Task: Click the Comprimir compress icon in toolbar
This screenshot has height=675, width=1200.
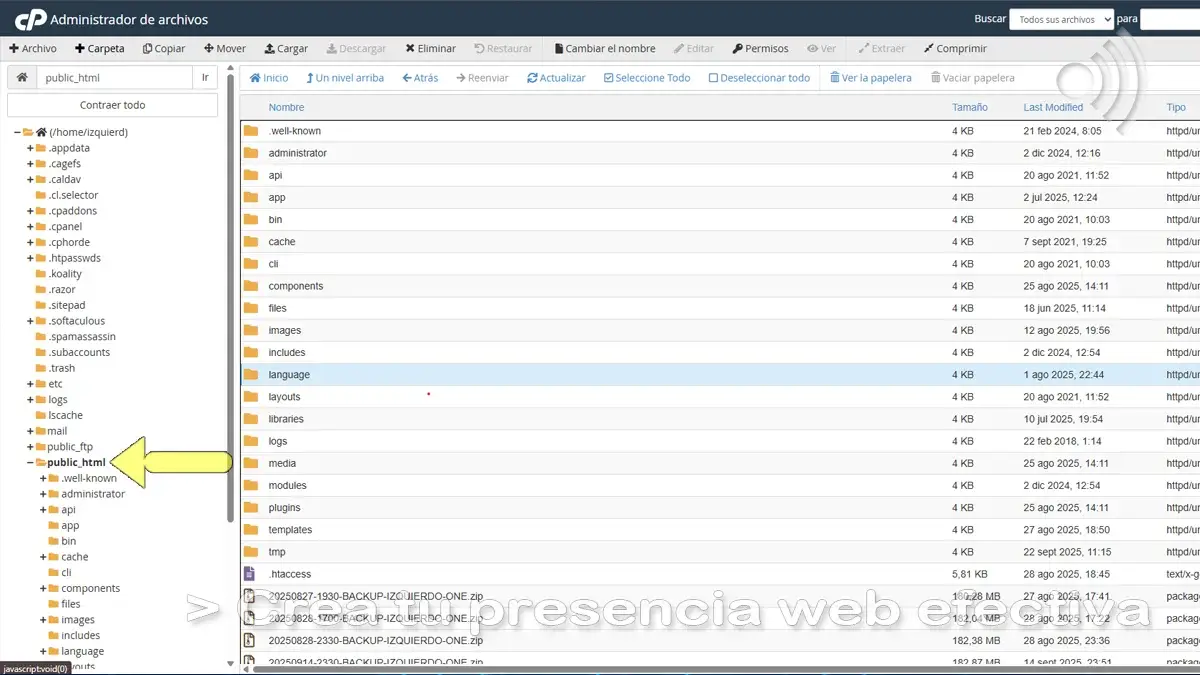Action: pyautogui.click(x=929, y=49)
